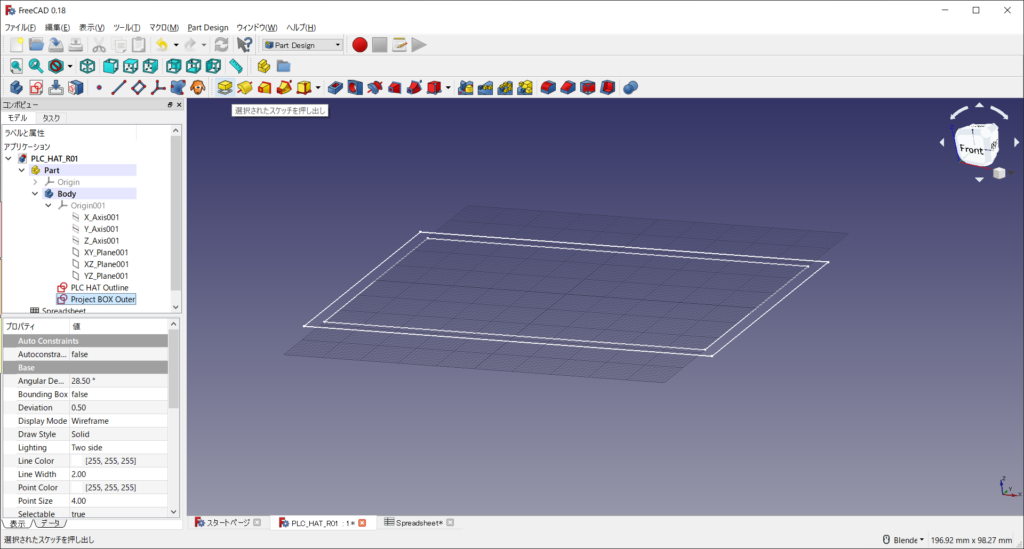Switch to the タスク panel tab
This screenshot has width=1024, height=549.
50,118
